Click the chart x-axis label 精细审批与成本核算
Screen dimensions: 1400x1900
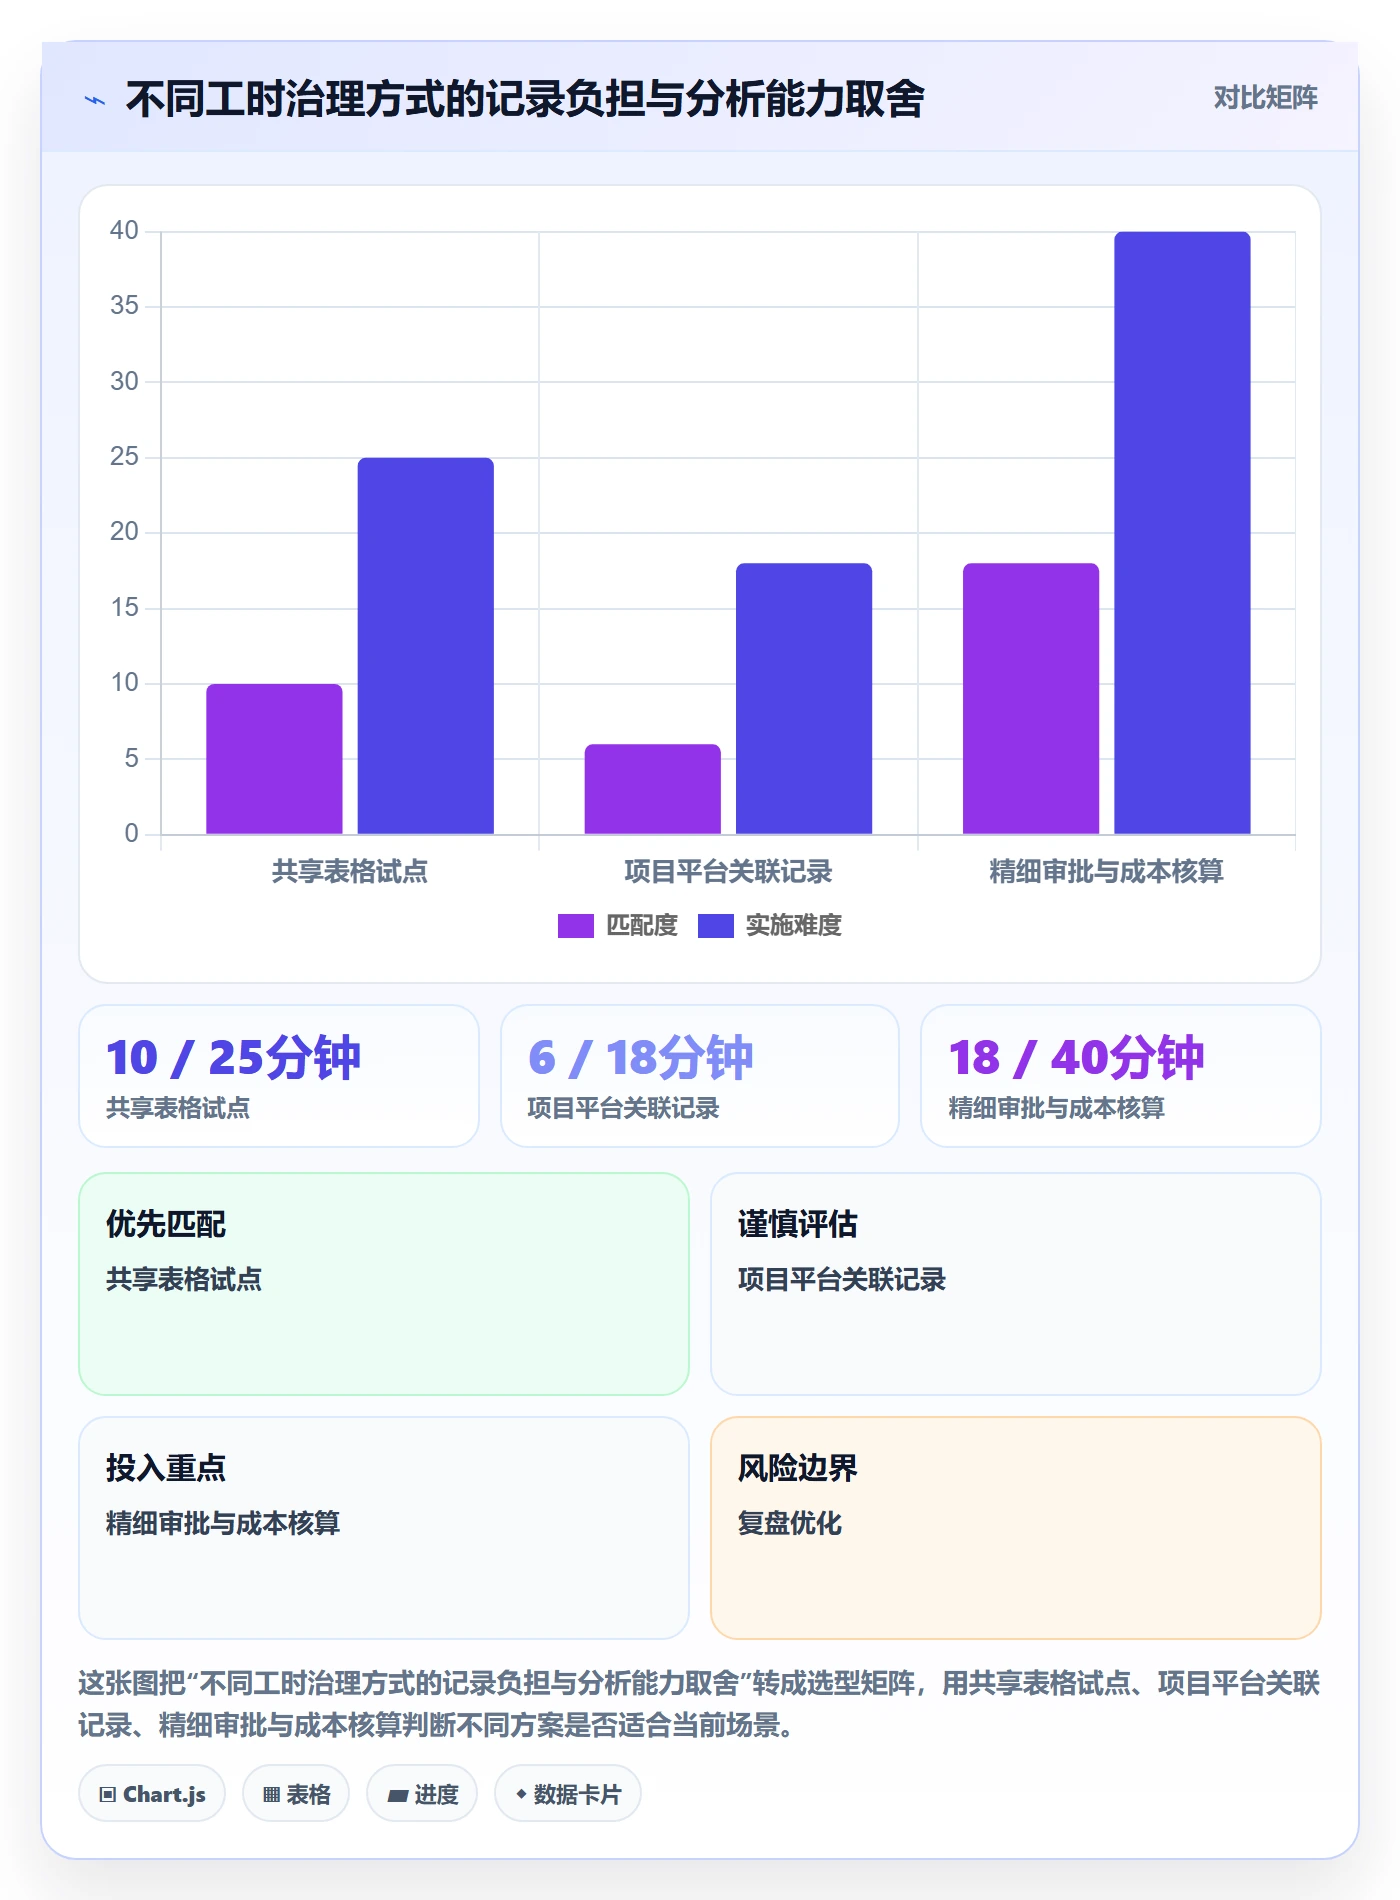tap(1107, 872)
